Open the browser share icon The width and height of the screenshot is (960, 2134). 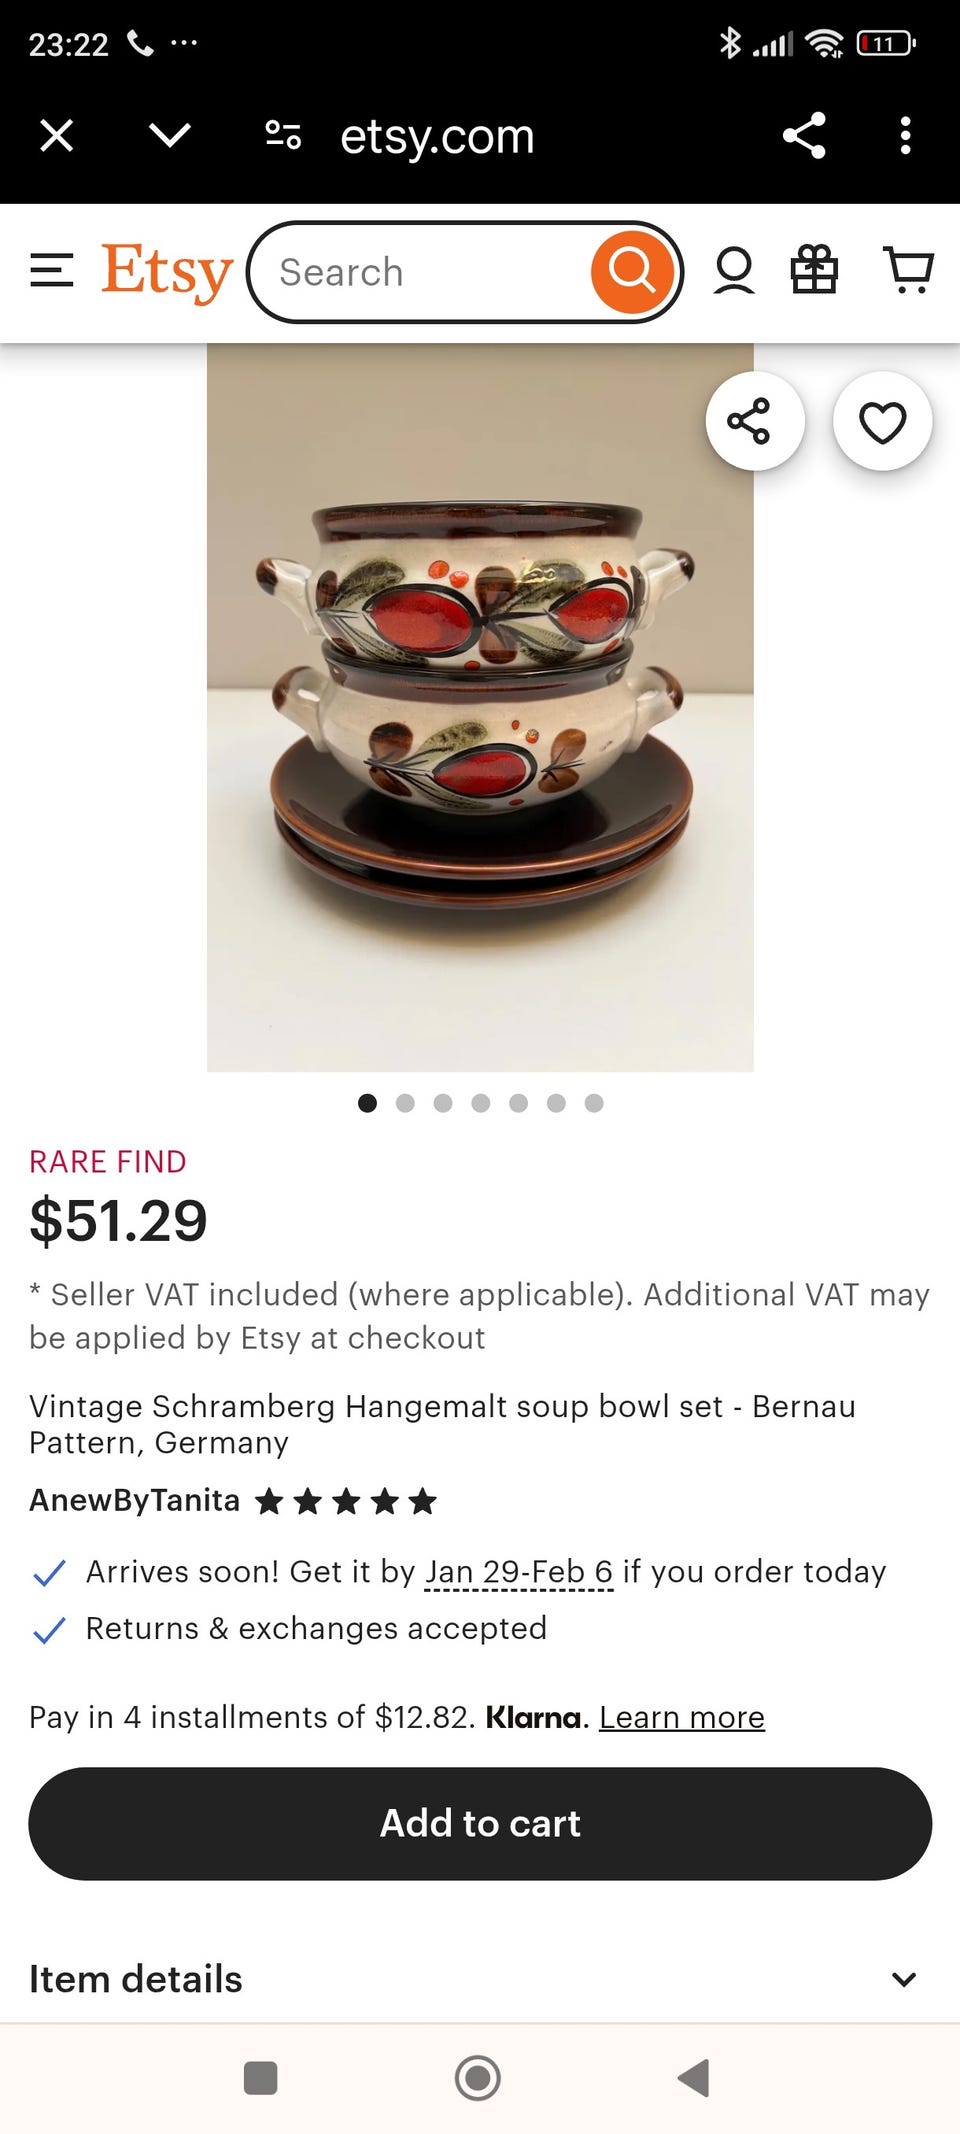pyautogui.click(x=804, y=135)
